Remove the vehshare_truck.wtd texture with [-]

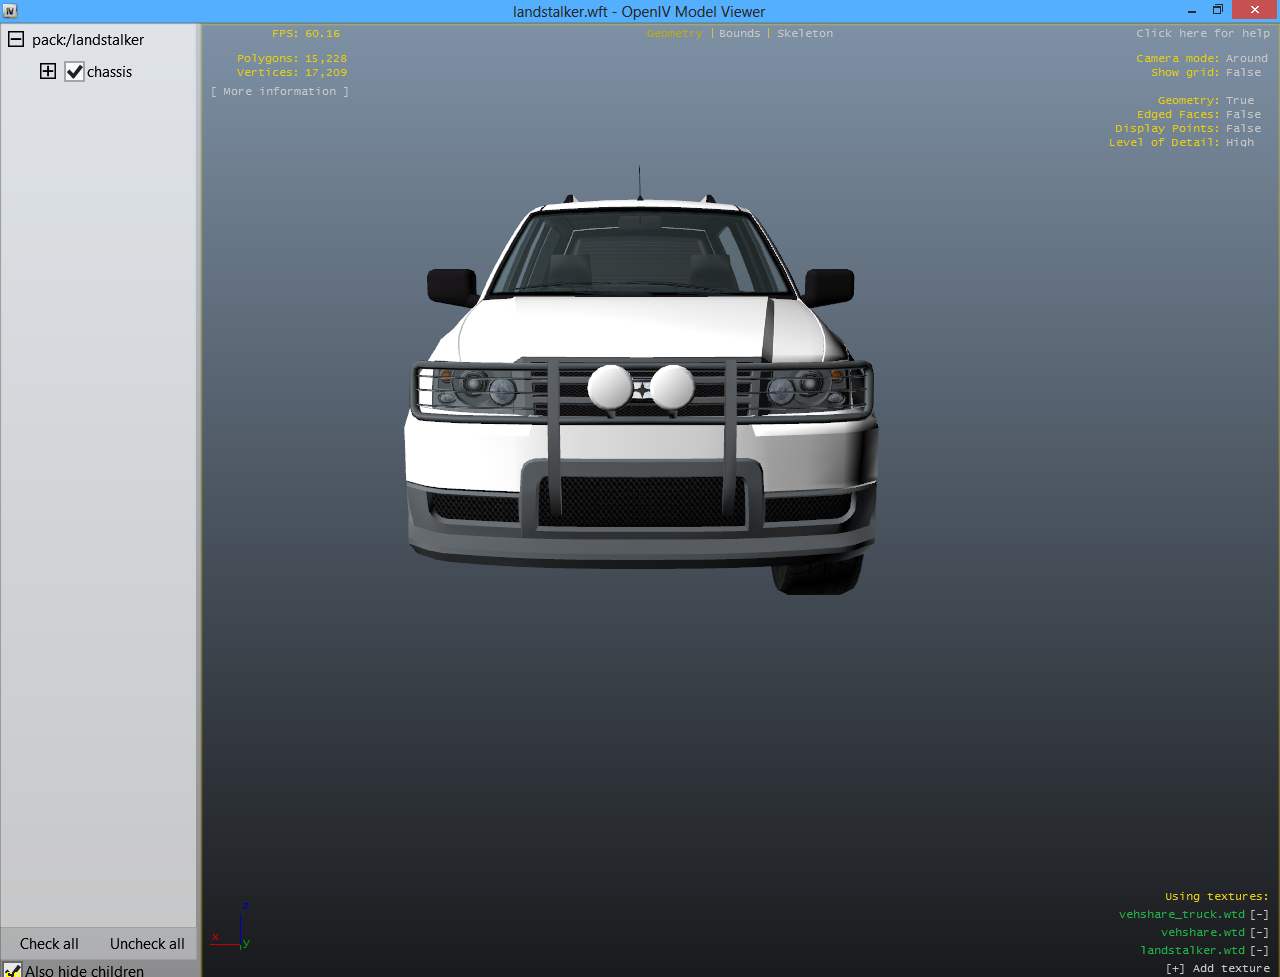[1259, 914]
